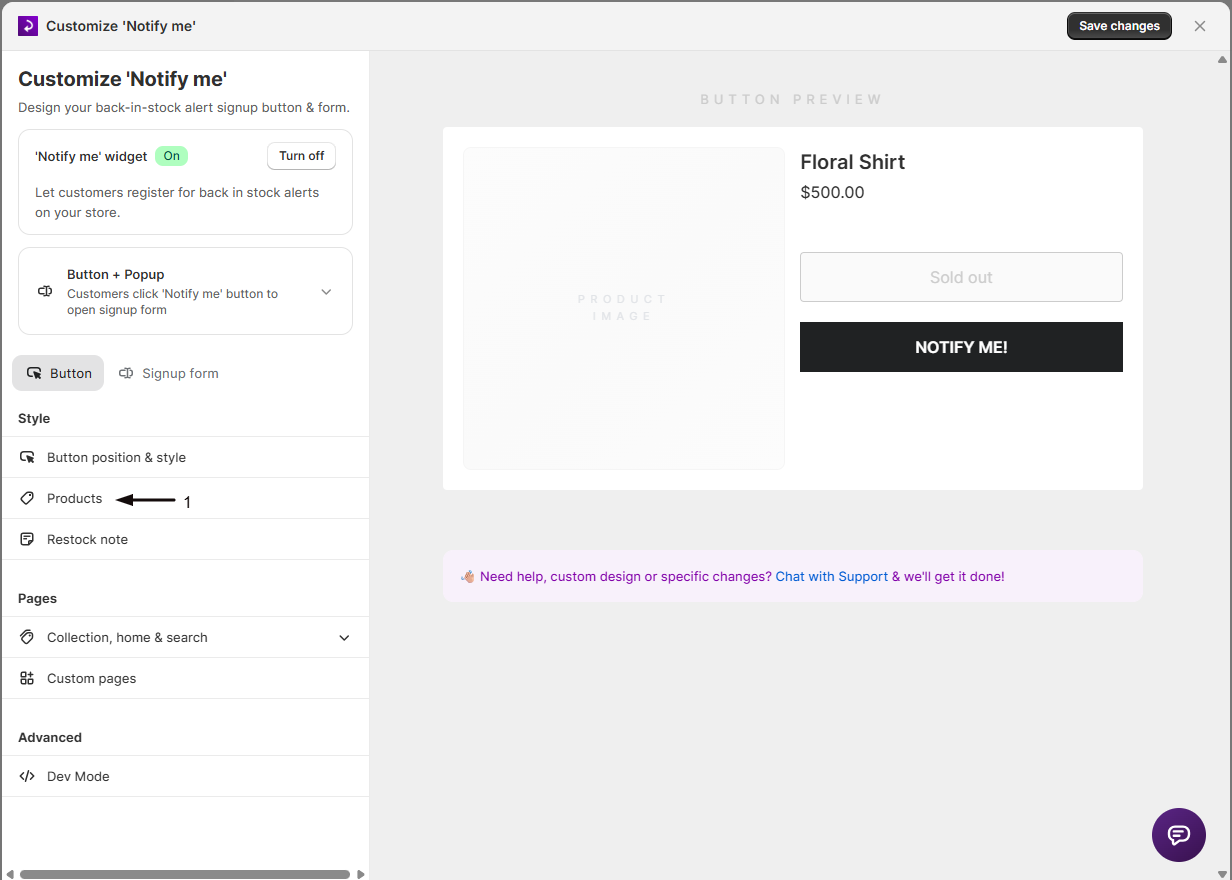Click the Sold out button
Viewport: 1232px width, 880px height.
[961, 277]
